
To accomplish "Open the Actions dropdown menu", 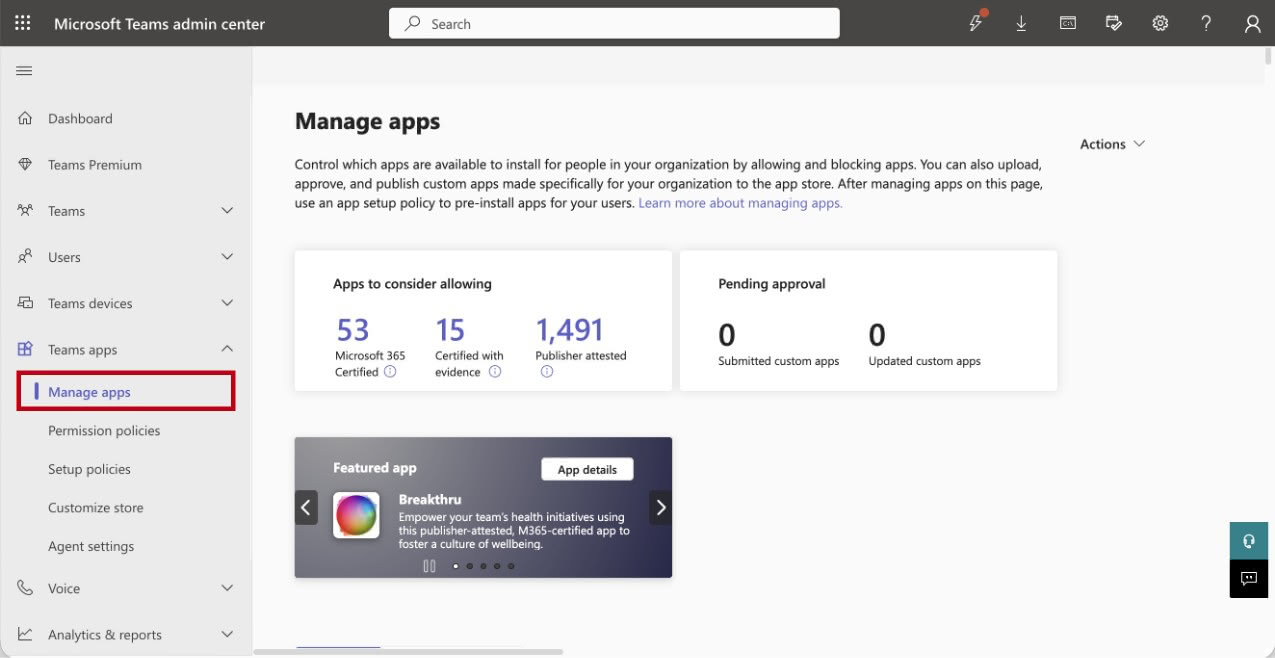I will coord(1112,144).
